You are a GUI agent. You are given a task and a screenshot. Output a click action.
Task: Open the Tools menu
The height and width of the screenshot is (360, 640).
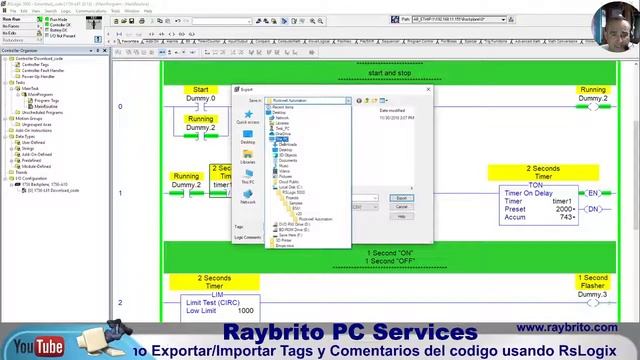[x=116, y=11]
